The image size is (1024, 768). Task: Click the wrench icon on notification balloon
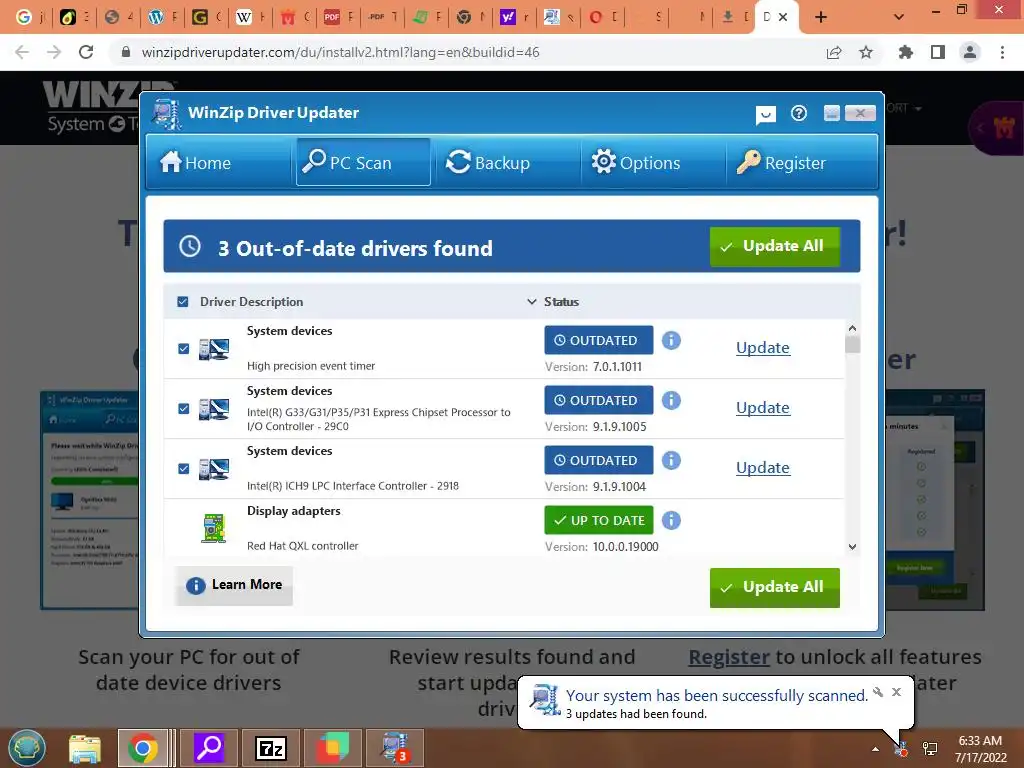(x=878, y=692)
